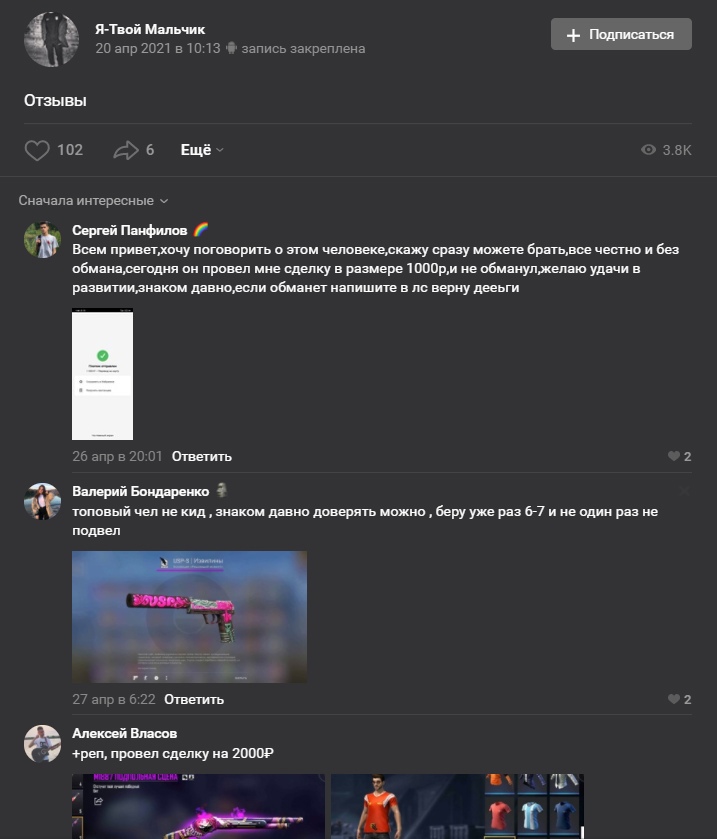Viewport: 717px width, 839px height.
Task: Open the Сначала интересные sort dropdown
Action: coord(93,201)
